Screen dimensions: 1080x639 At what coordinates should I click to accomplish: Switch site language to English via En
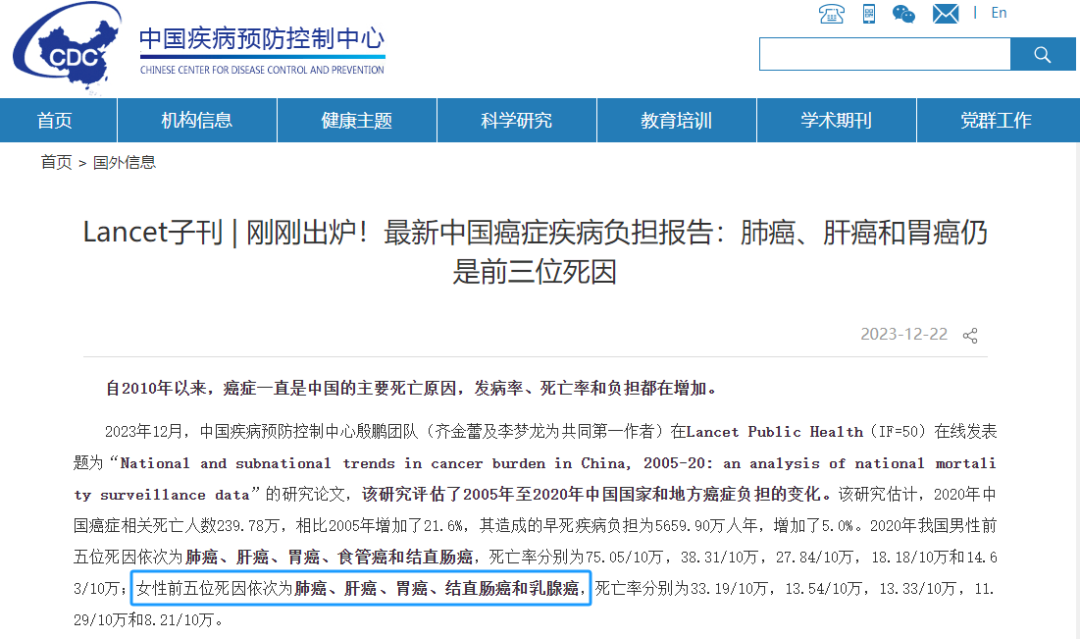click(x=998, y=13)
